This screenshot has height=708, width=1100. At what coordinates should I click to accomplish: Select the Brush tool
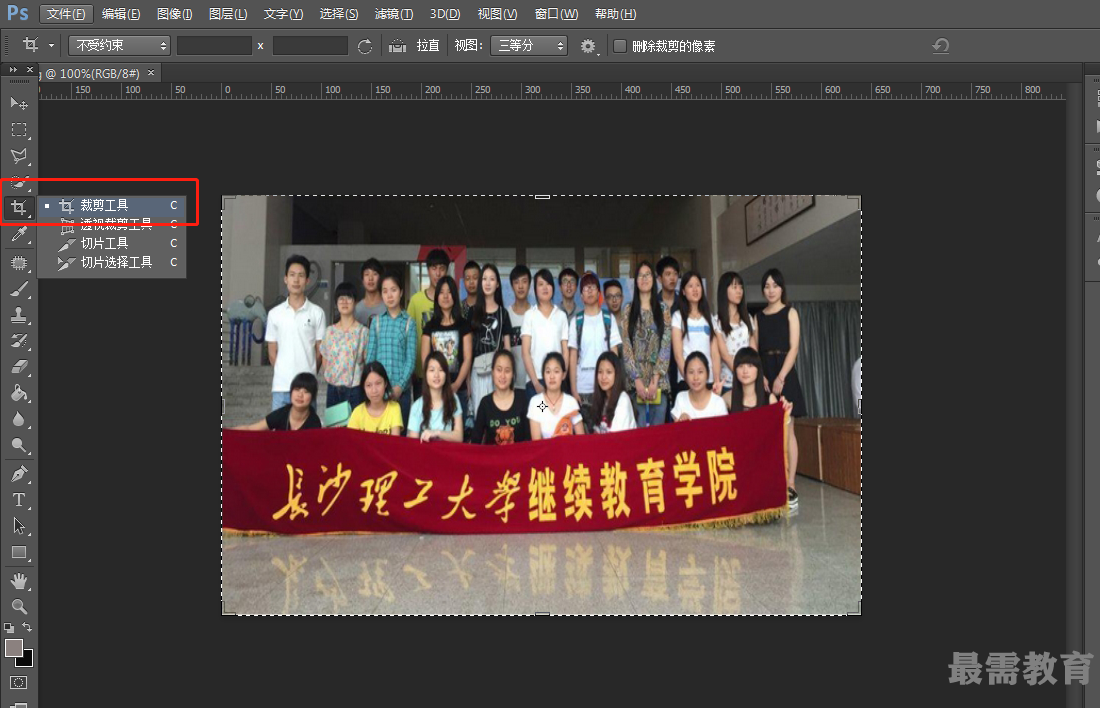19,288
